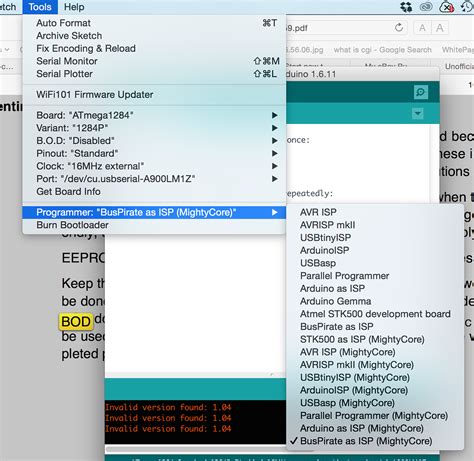Open the Help menu
The image size is (474, 461).
74,7
